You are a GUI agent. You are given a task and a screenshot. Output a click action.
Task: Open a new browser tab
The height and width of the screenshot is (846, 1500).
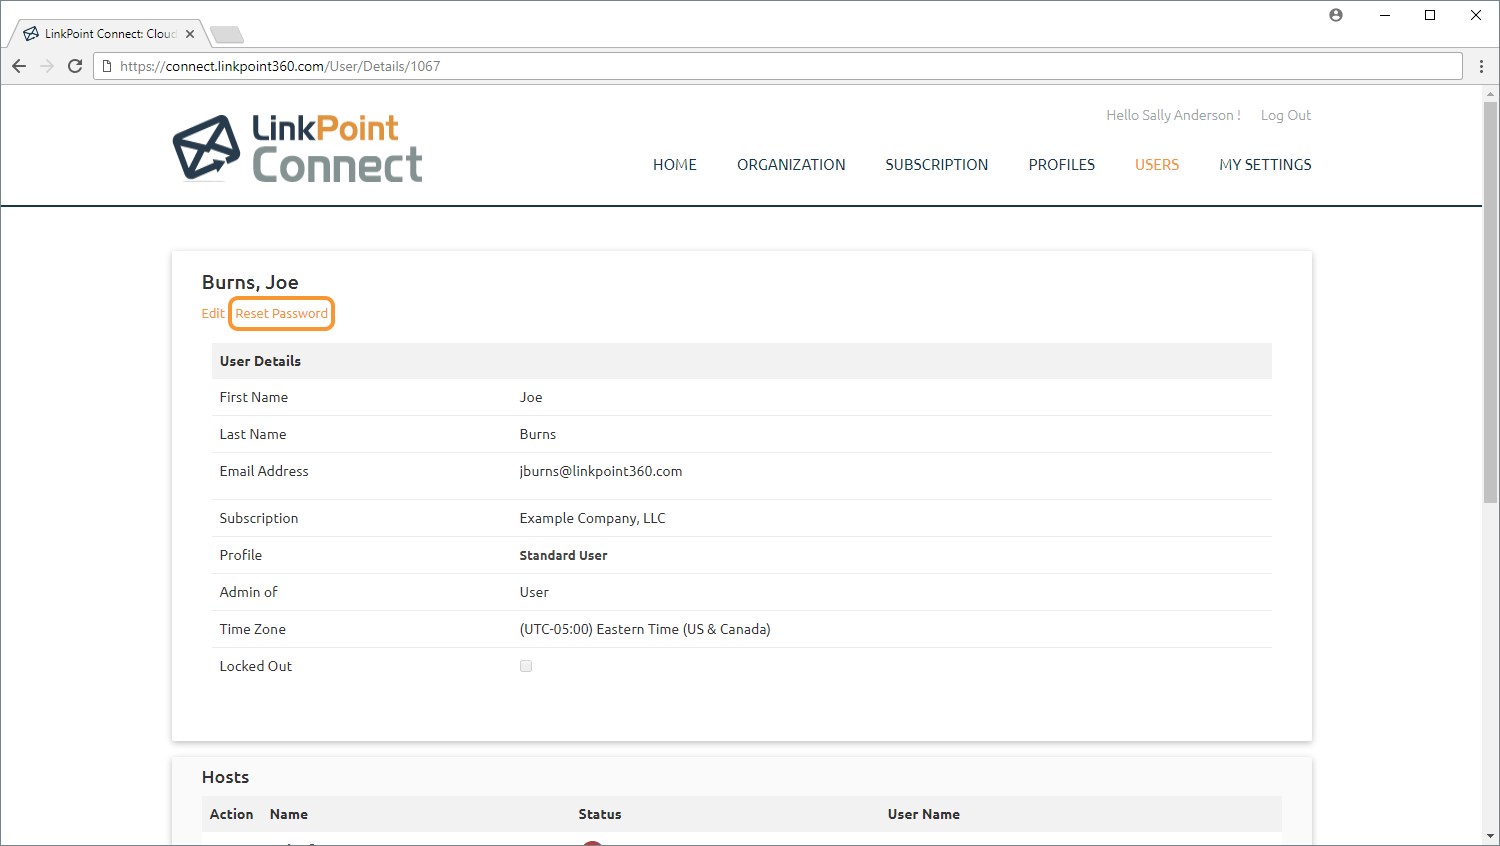click(x=227, y=35)
